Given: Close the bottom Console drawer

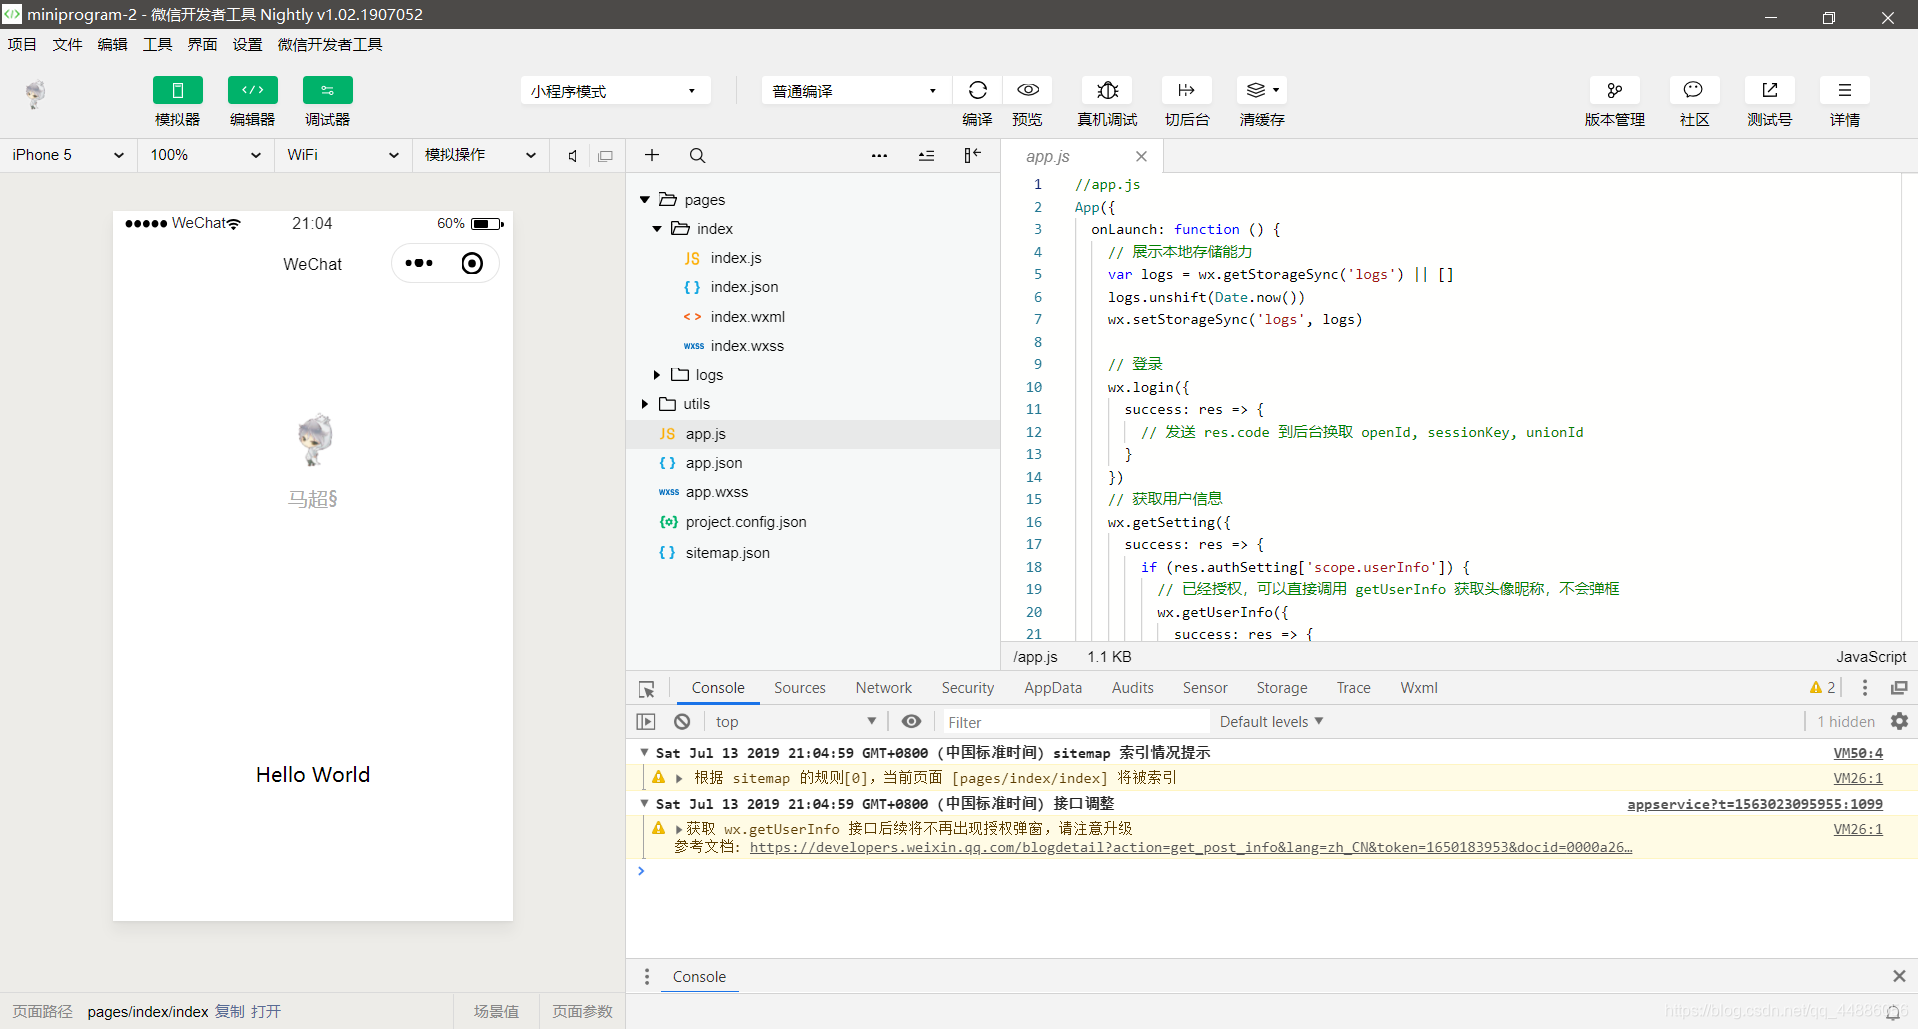Looking at the screenshot, I should click(x=1899, y=976).
